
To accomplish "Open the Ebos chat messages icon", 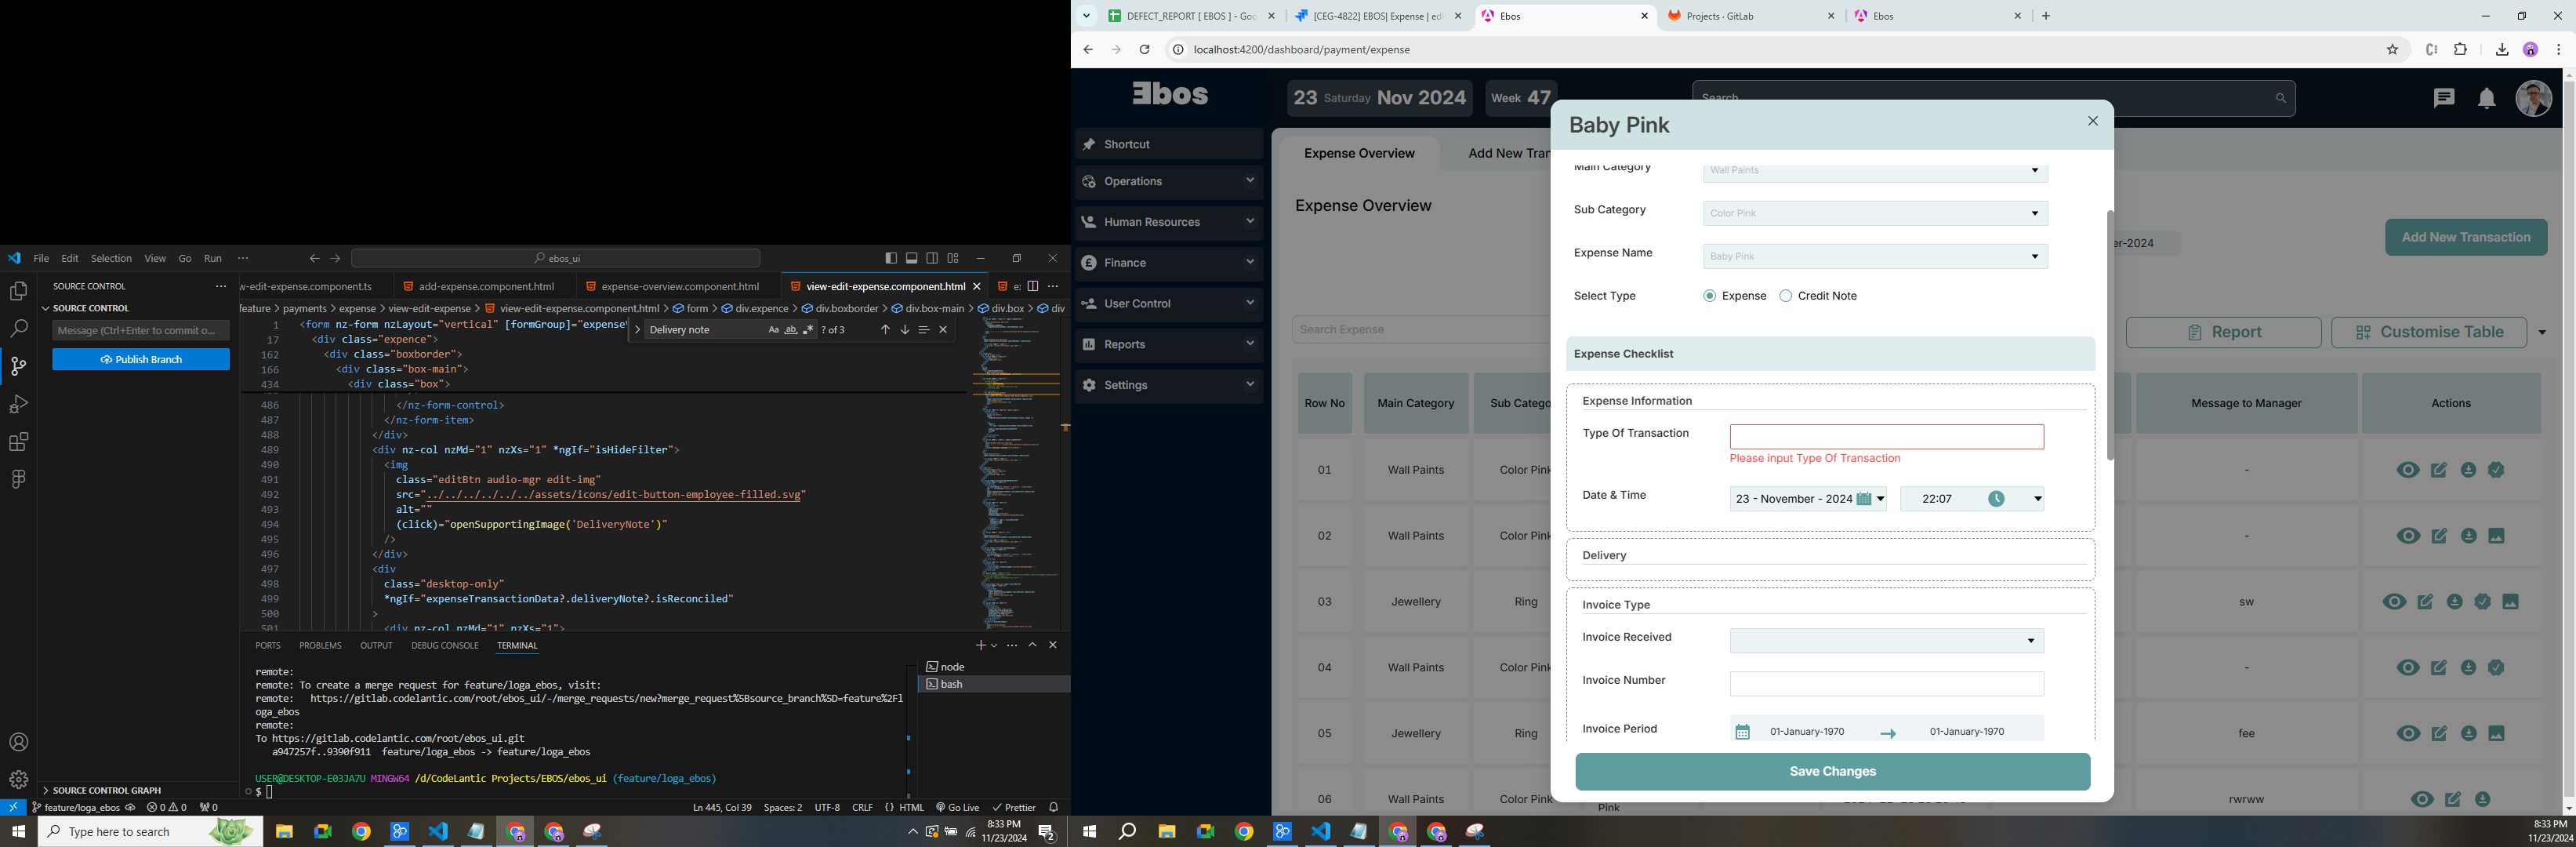I will click(2443, 97).
